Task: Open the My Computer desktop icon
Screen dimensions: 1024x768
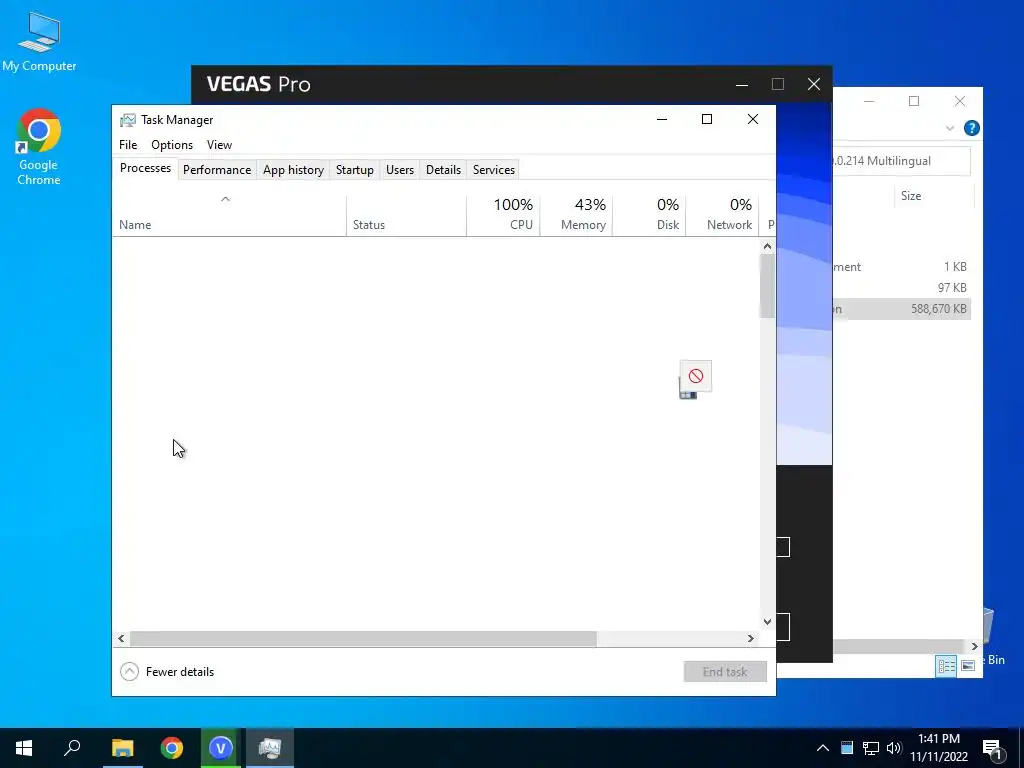Action: (39, 42)
